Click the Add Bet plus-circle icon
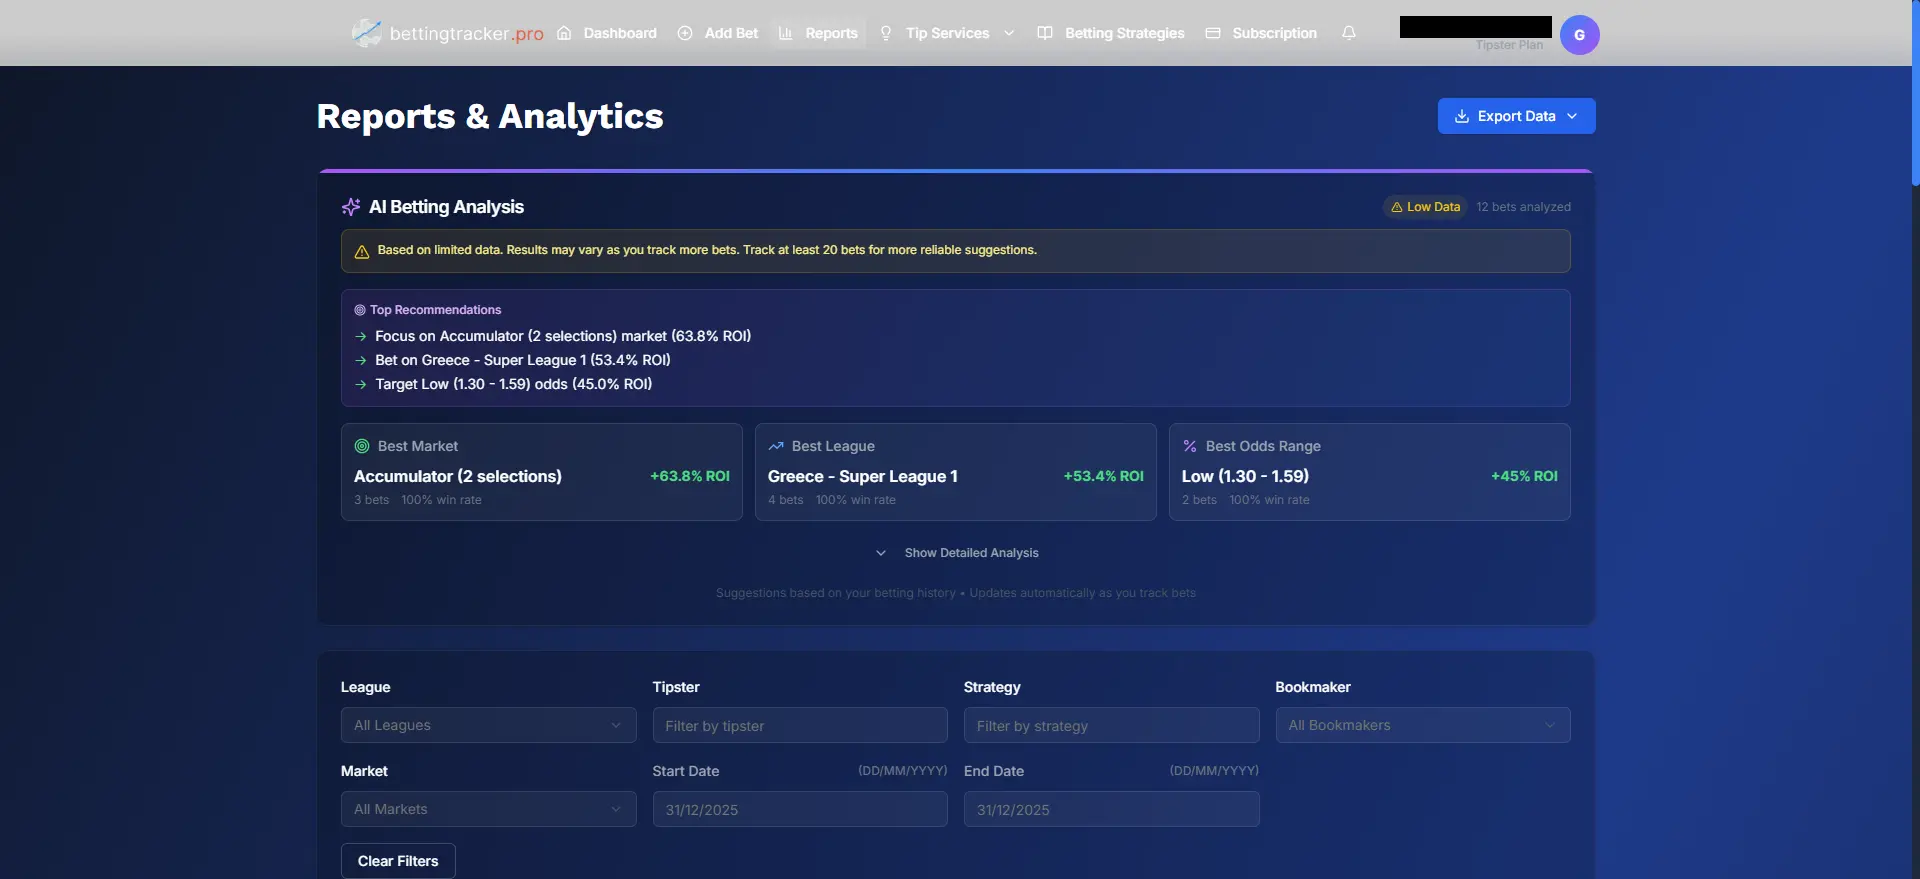The image size is (1920, 879). (x=685, y=33)
